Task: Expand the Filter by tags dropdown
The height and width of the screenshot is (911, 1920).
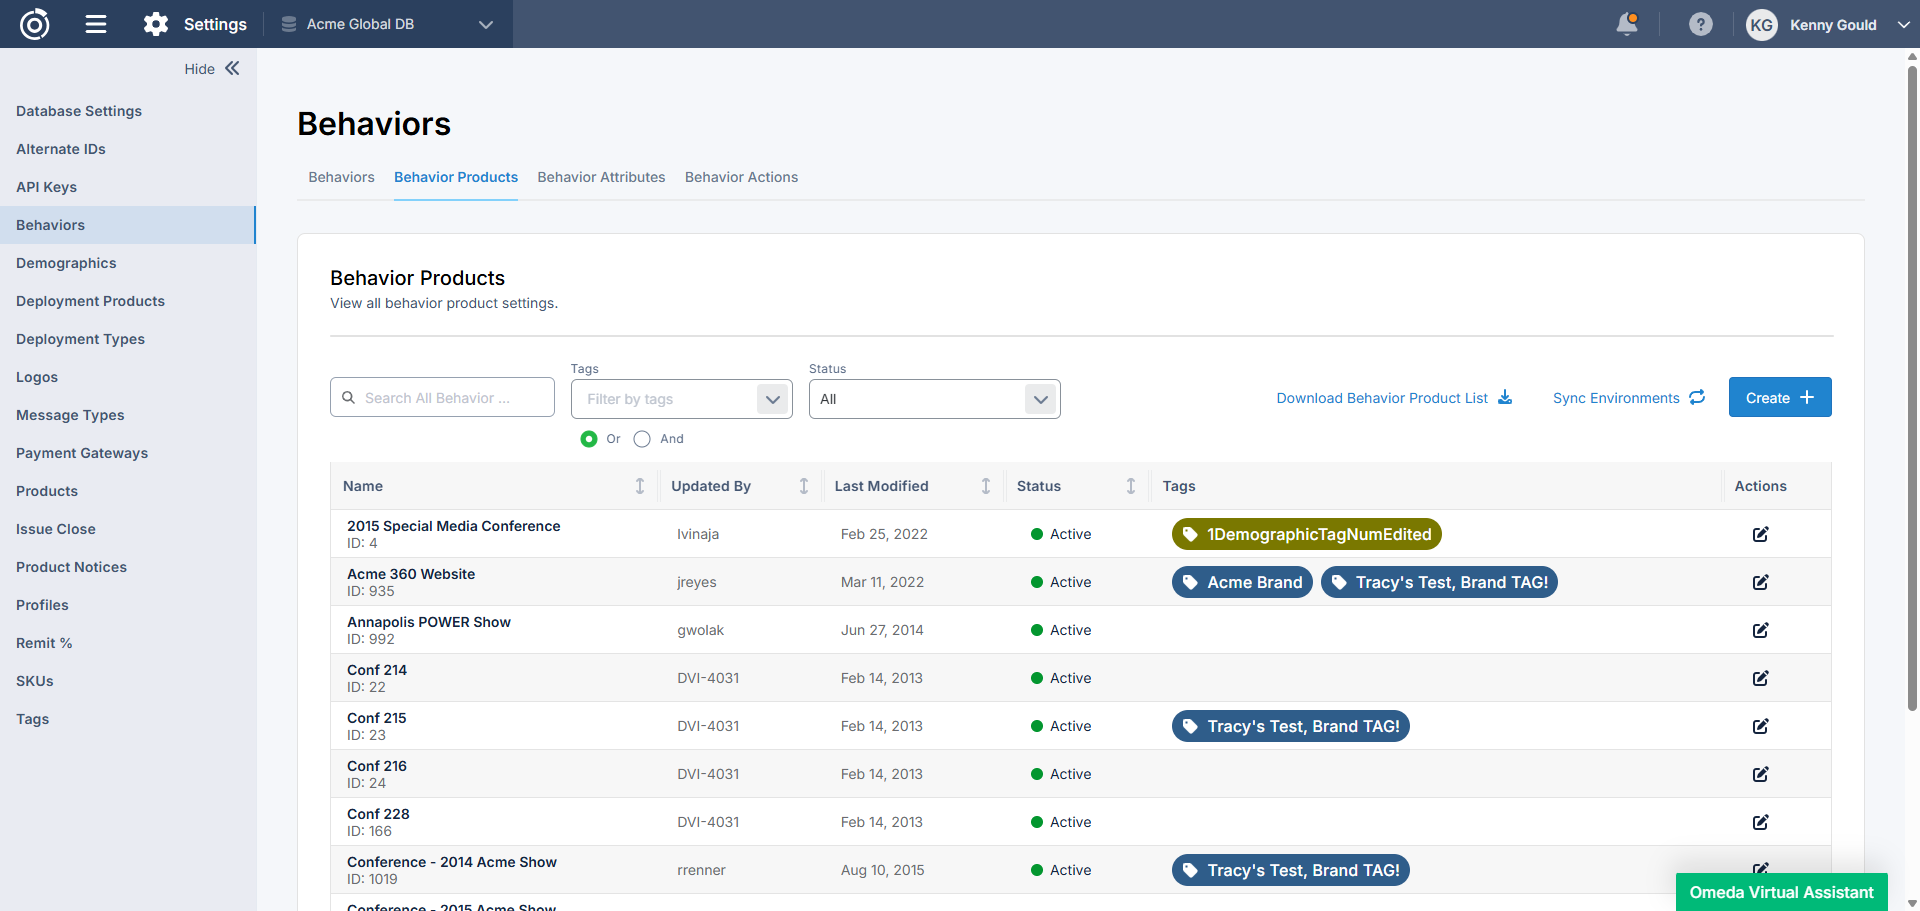Action: coord(772,399)
